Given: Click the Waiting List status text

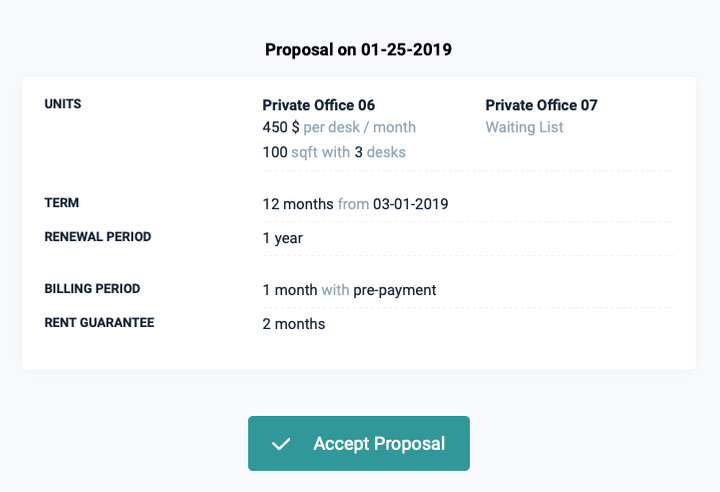Looking at the screenshot, I should pyautogui.click(x=524, y=127).
